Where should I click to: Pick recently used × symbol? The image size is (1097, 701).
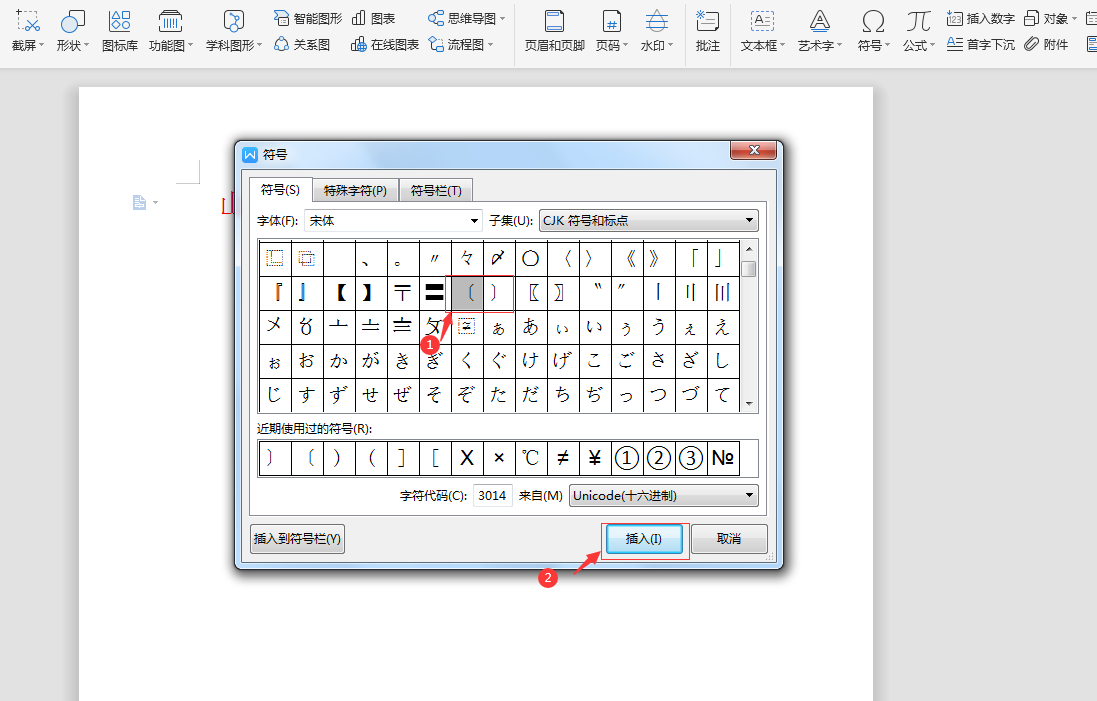coord(499,458)
